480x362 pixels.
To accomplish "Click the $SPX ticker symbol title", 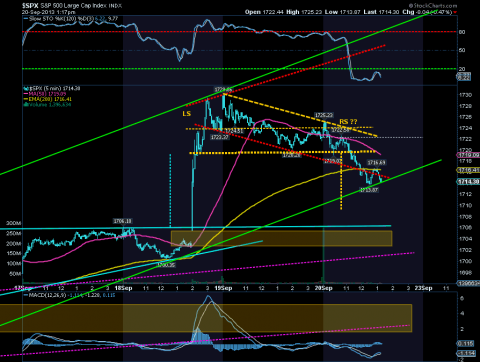I will (x=30, y=6).
